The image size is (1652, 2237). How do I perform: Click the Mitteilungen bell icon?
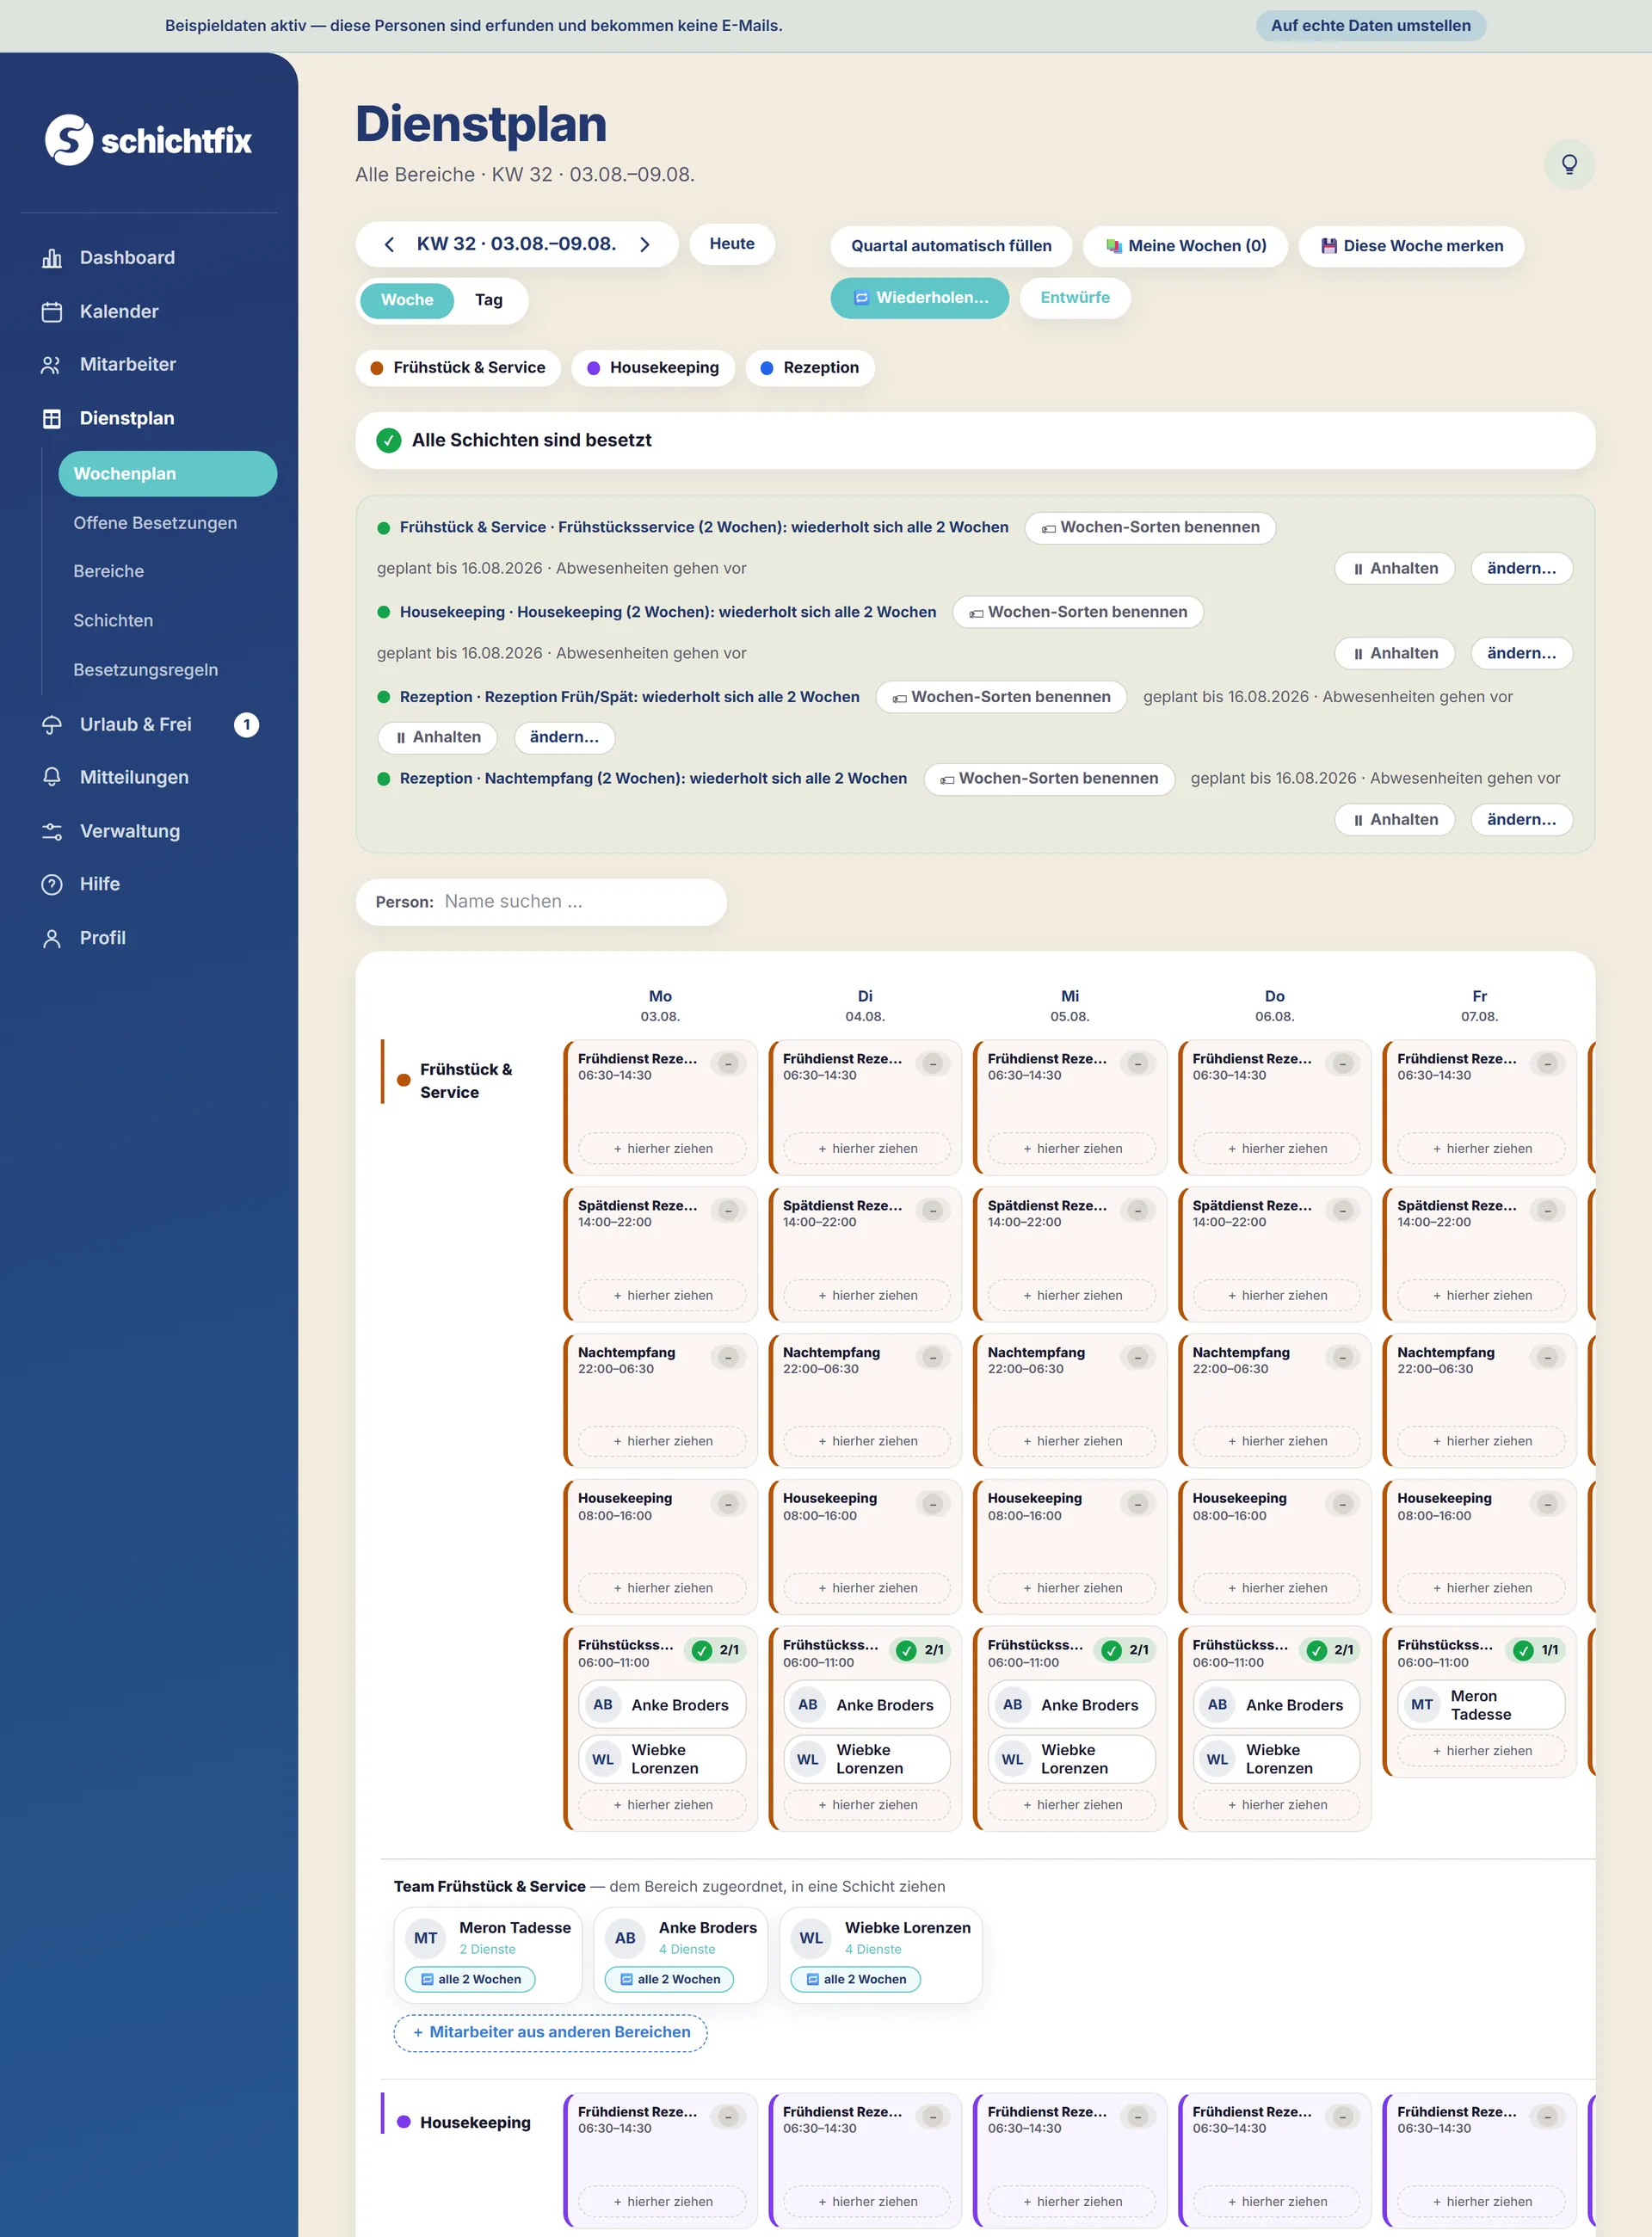52,778
